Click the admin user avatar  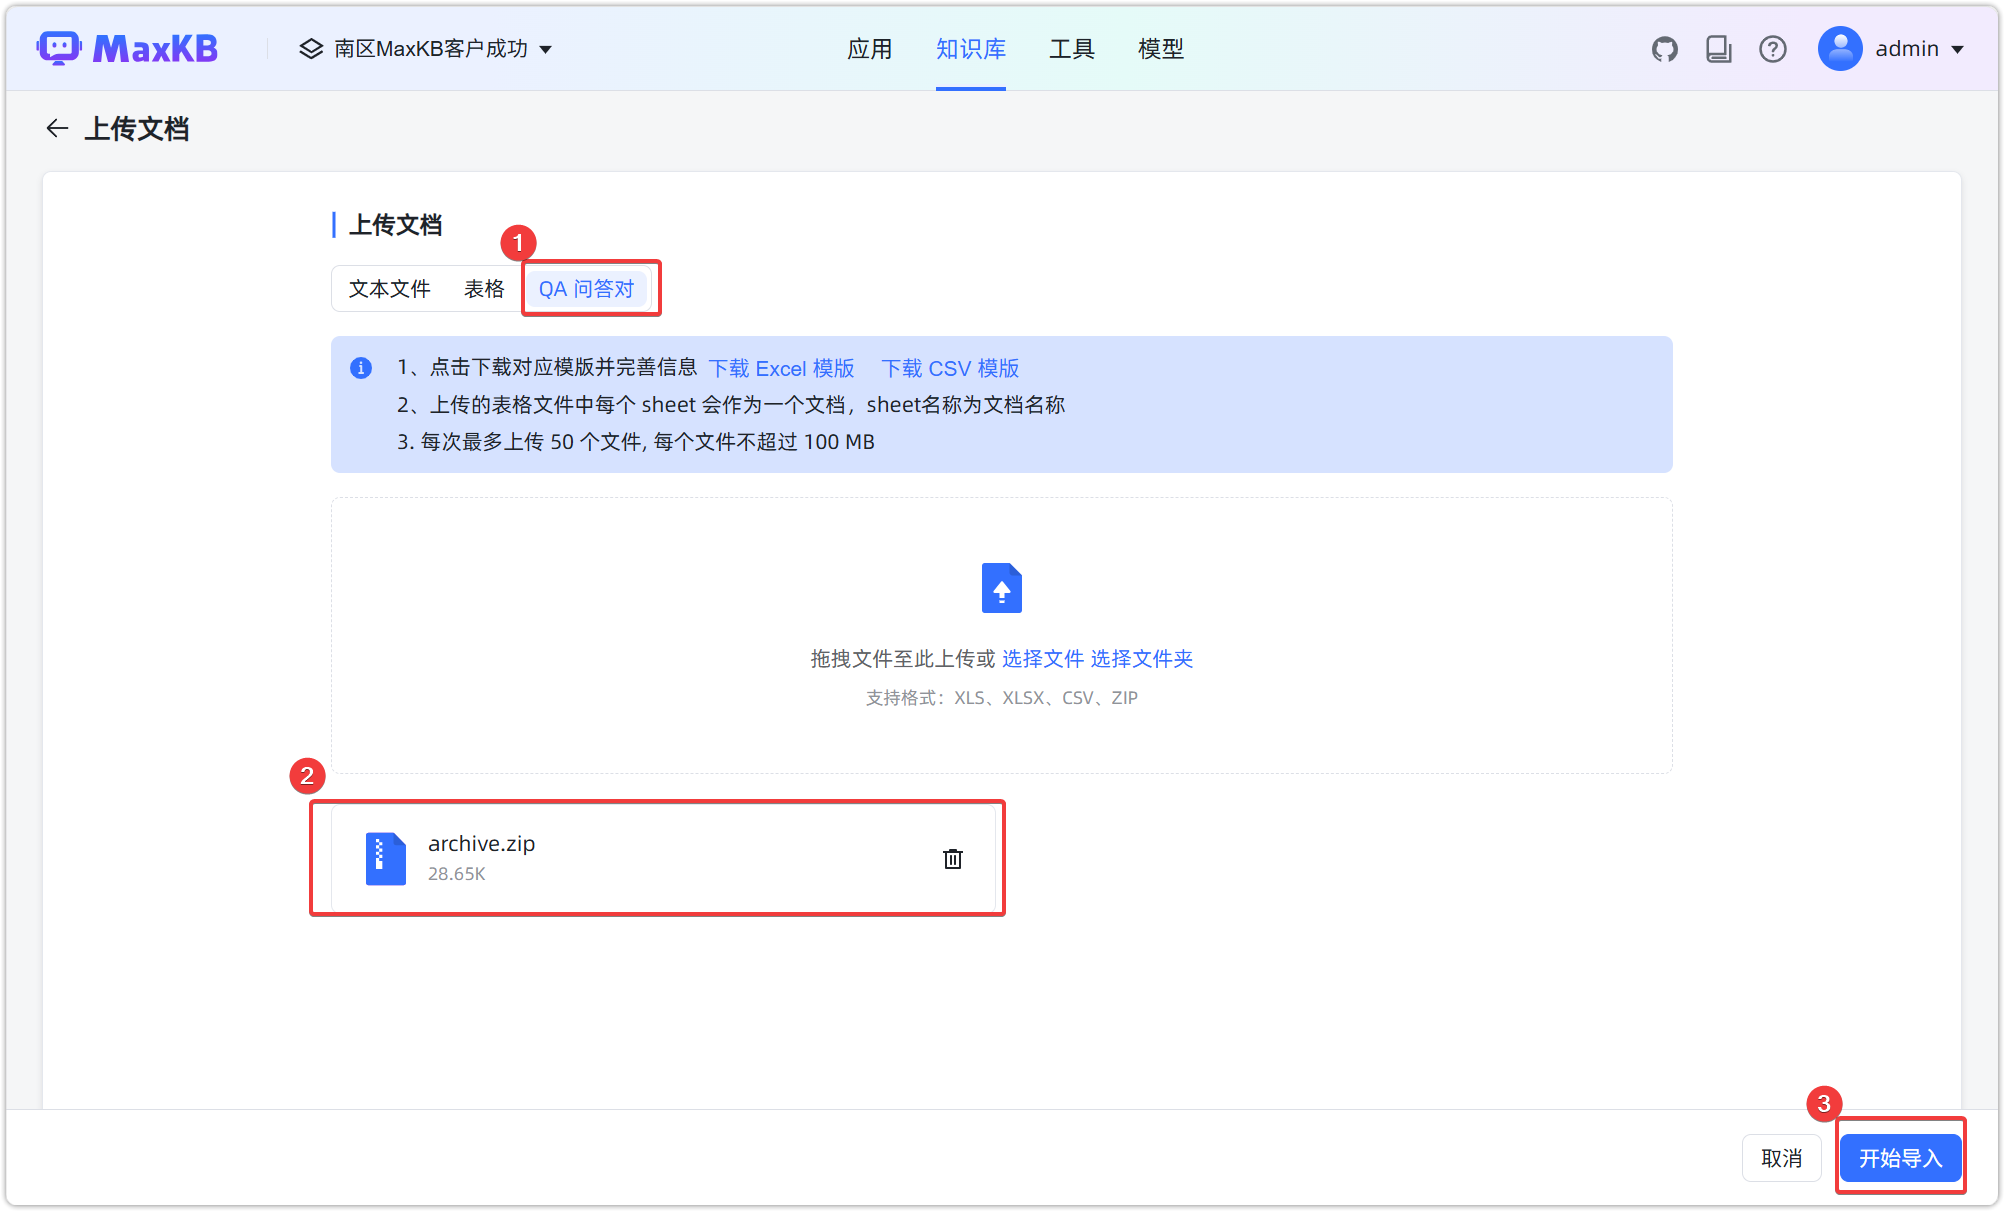tap(1840, 48)
